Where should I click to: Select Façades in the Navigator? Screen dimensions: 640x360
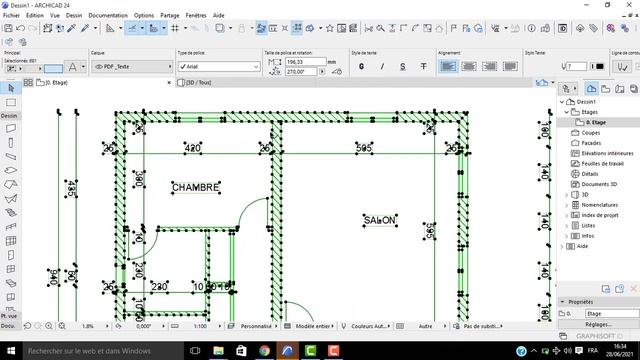pyautogui.click(x=591, y=143)
